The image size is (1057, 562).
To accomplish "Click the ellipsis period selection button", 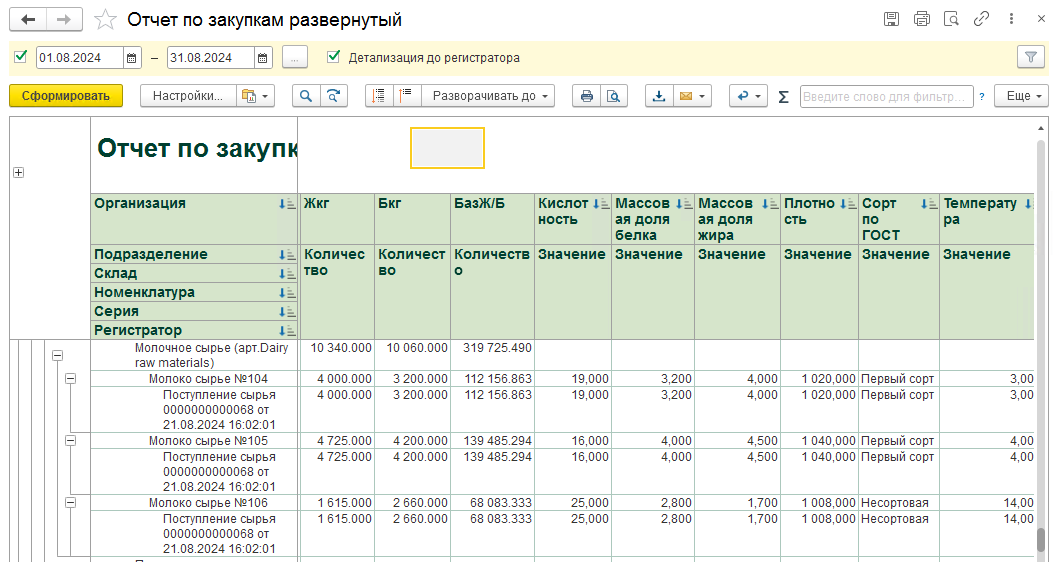I will (x=295, y=58).
